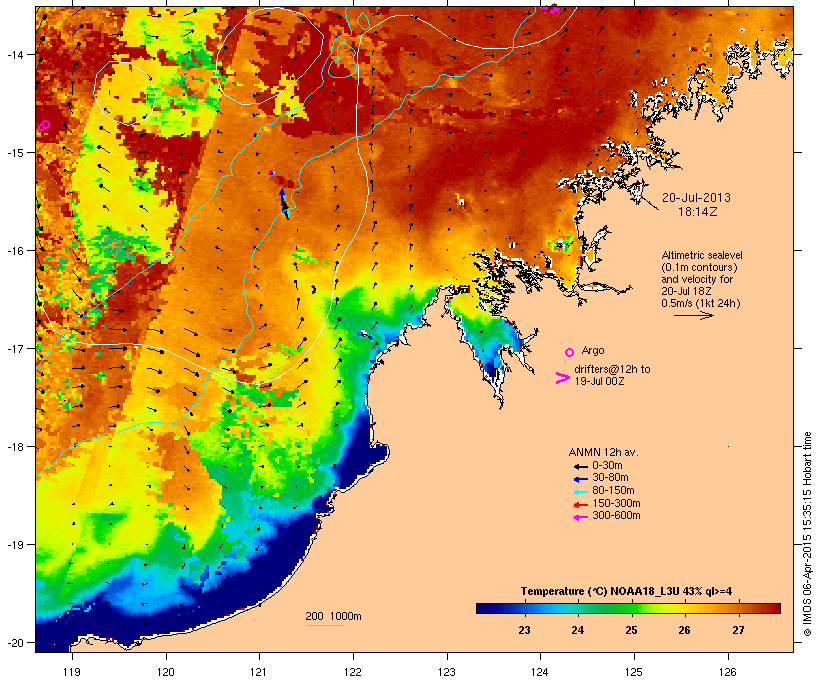Screen dimensions: 820x680
Task: Click the dark blue end of colour bar
Action: [483, 608]
